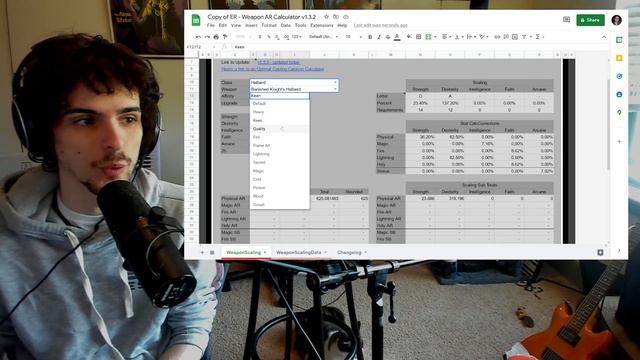The height and width of the screenshot is (360, 640).
Task: Collapse the toolbar with the up chevron
Action: [604, 37]
